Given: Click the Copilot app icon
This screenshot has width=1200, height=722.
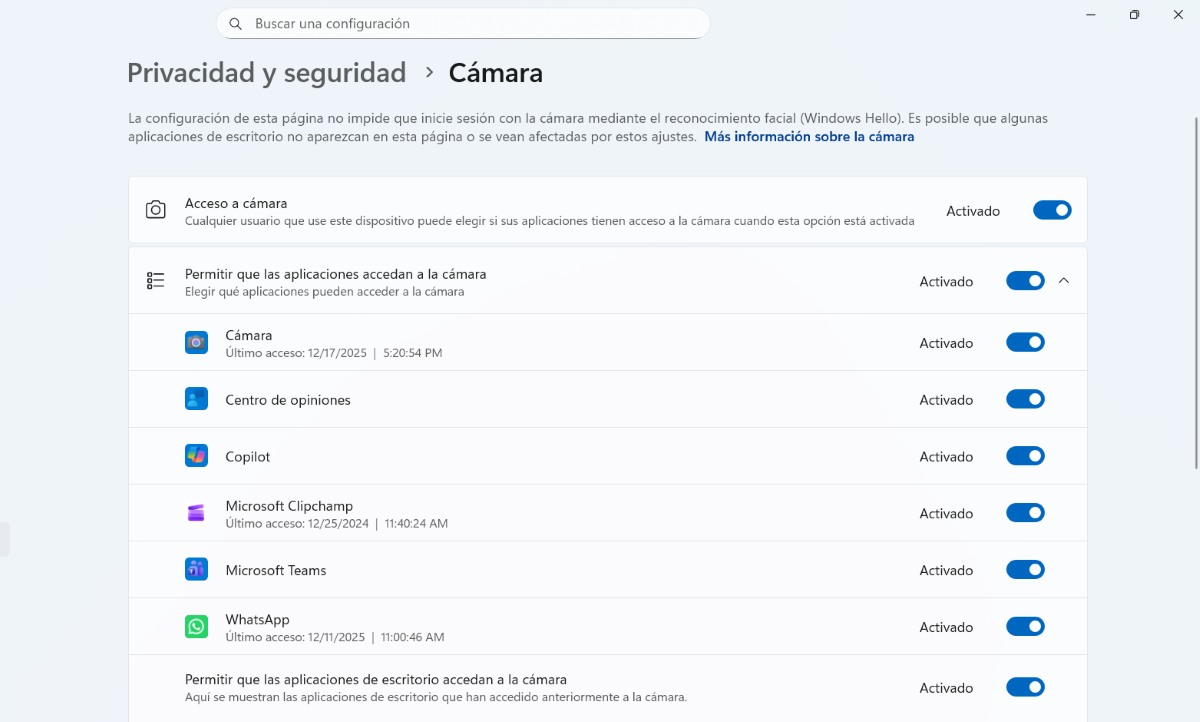Looking at the screenshot, I should [x=196, y=456].
